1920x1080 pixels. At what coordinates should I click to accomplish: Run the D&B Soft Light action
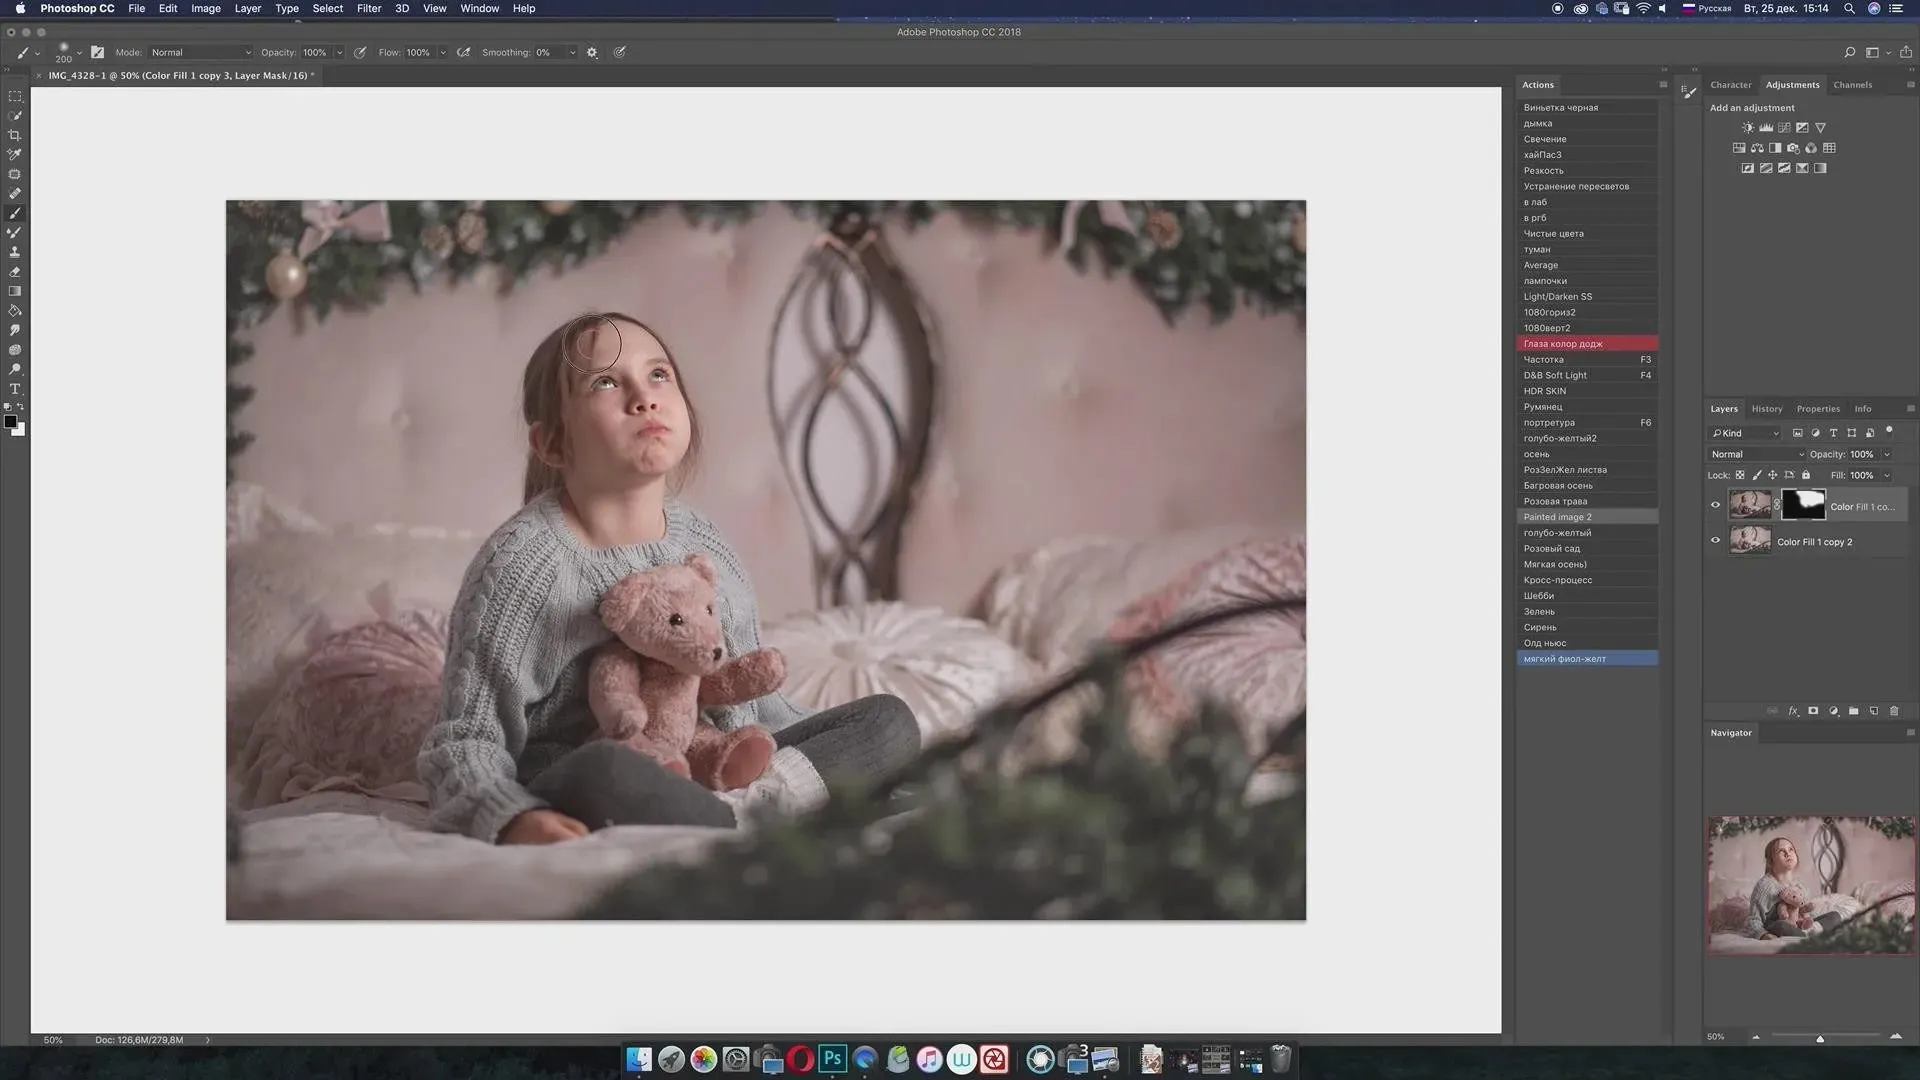tap(1555, 375)
